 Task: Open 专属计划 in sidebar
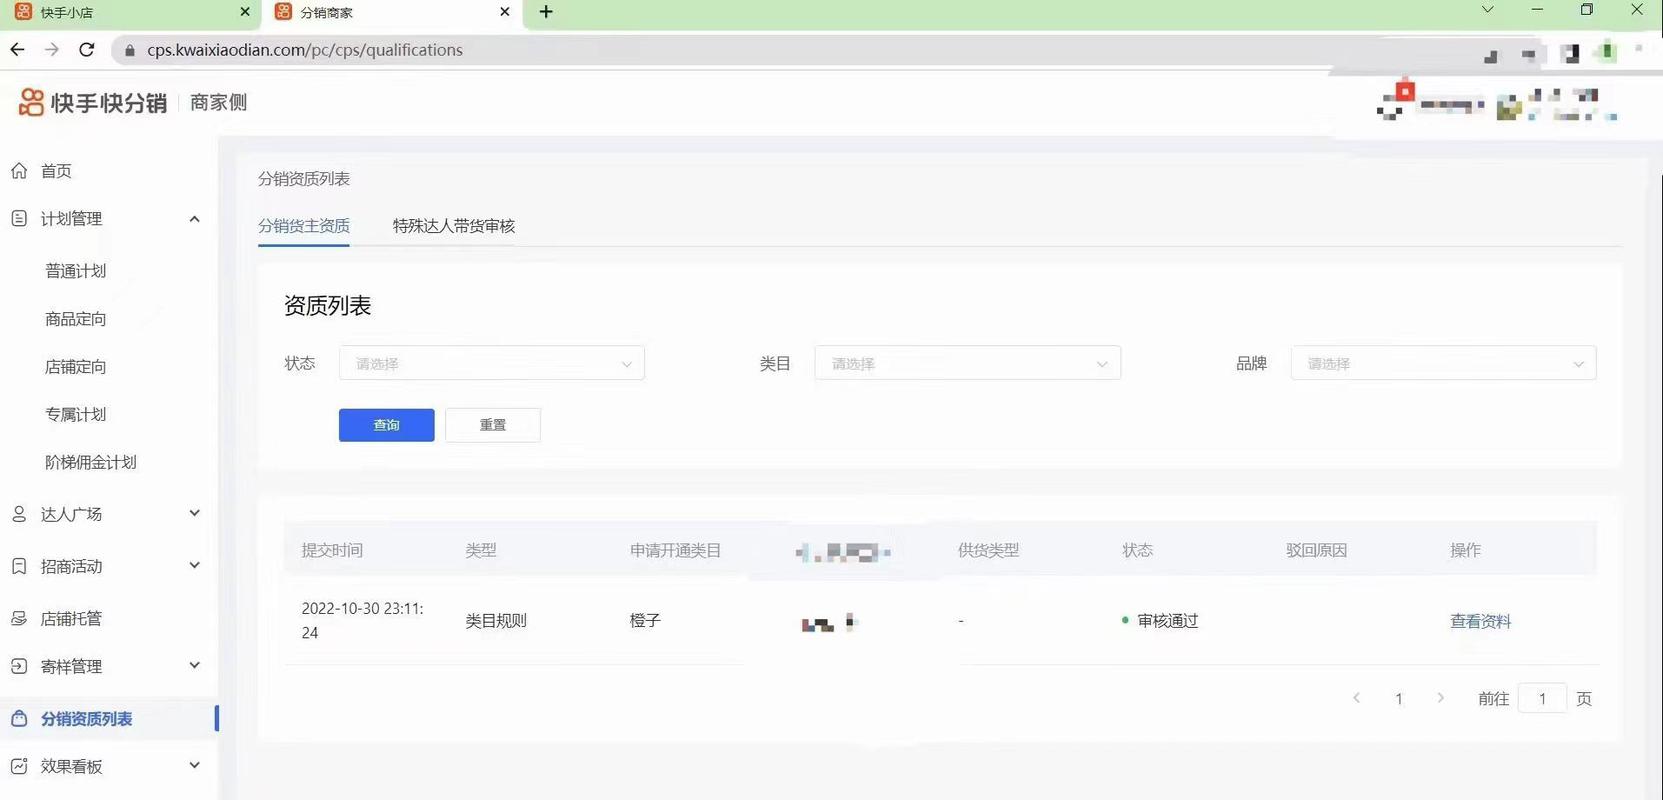tap(76, 414)
